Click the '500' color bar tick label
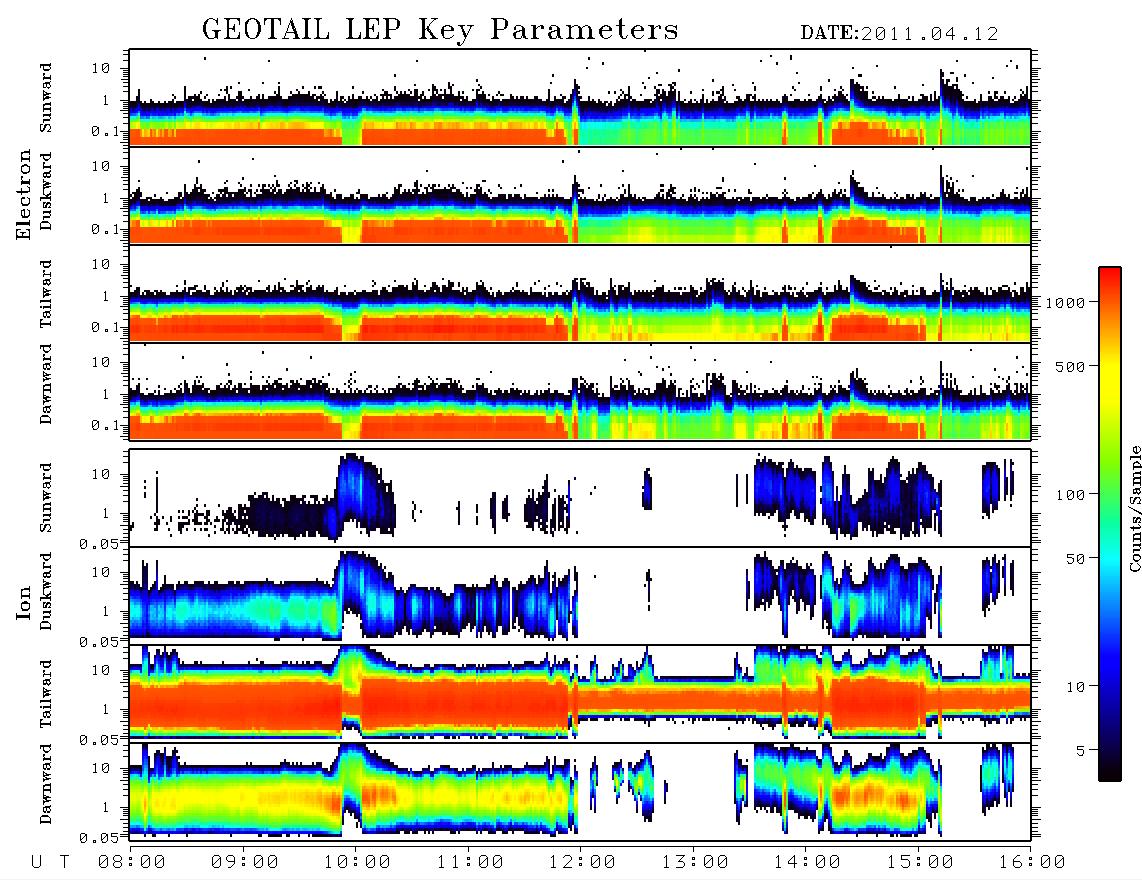Screen dimensions: 1142x880 tap(1071, 366)
